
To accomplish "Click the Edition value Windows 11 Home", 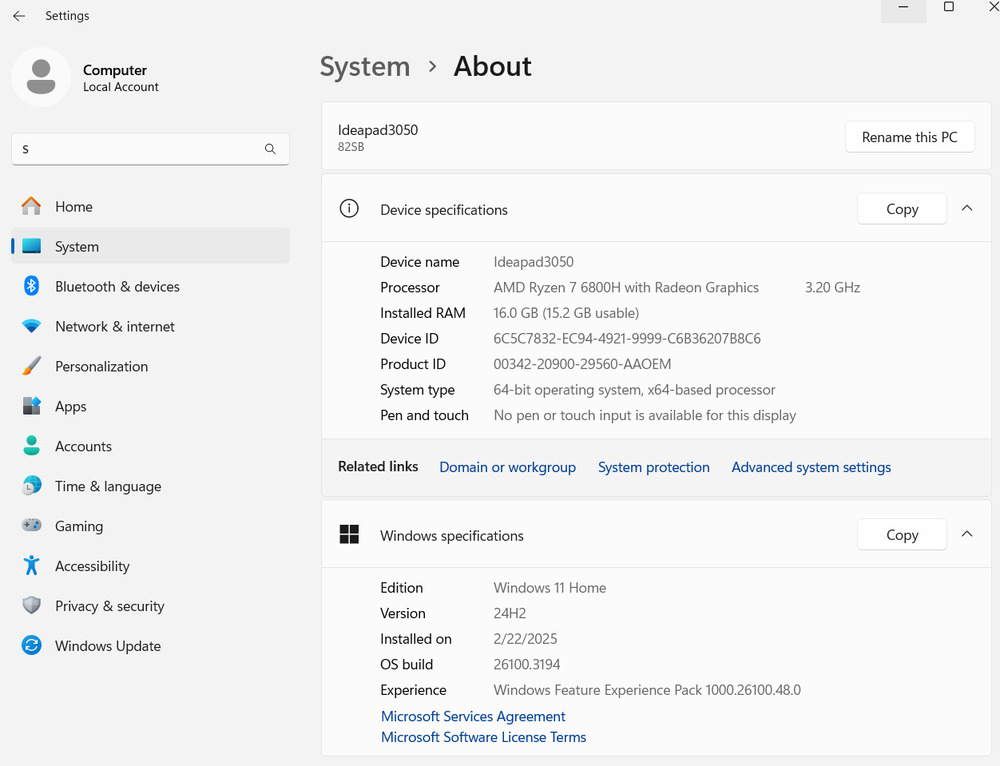I will [550, 587].
